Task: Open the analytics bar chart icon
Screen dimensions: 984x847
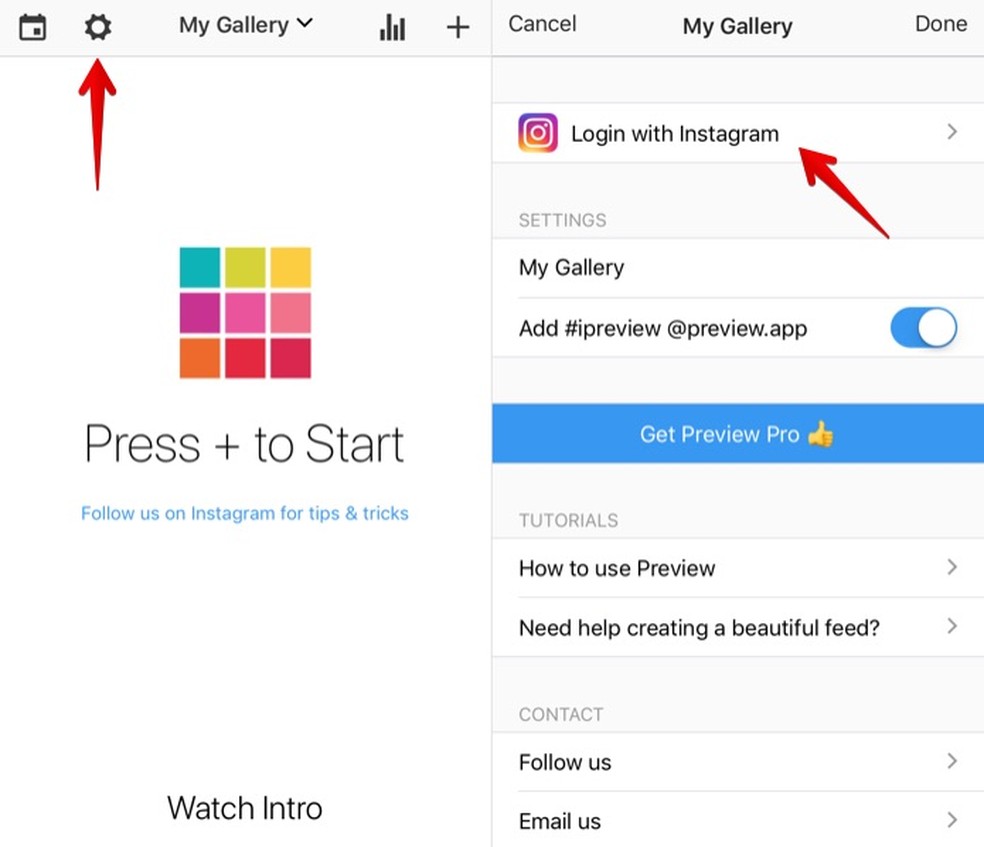Action: coord(392,27)
